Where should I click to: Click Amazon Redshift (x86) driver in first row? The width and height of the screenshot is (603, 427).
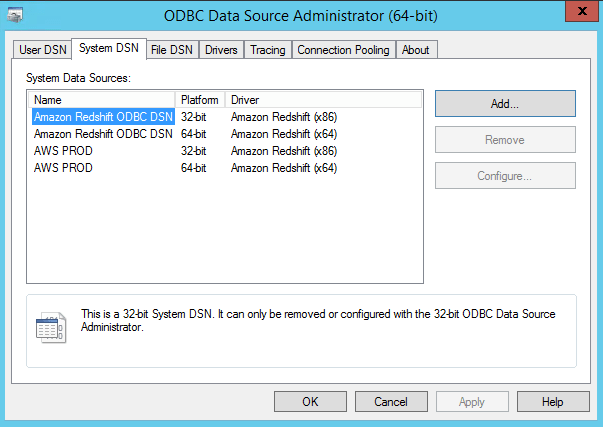click(x=284, y=117)
